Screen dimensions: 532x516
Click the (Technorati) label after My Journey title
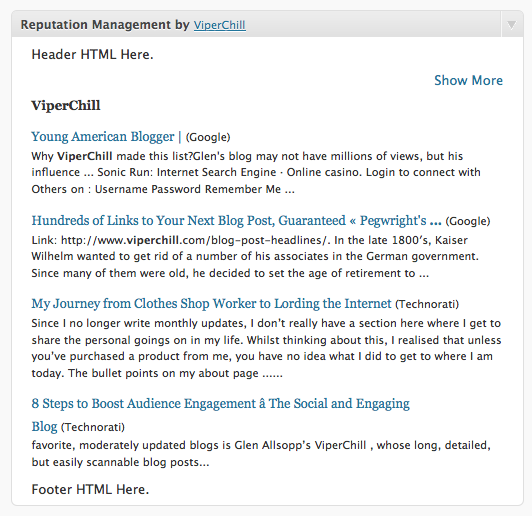click(x=427, y=304)
